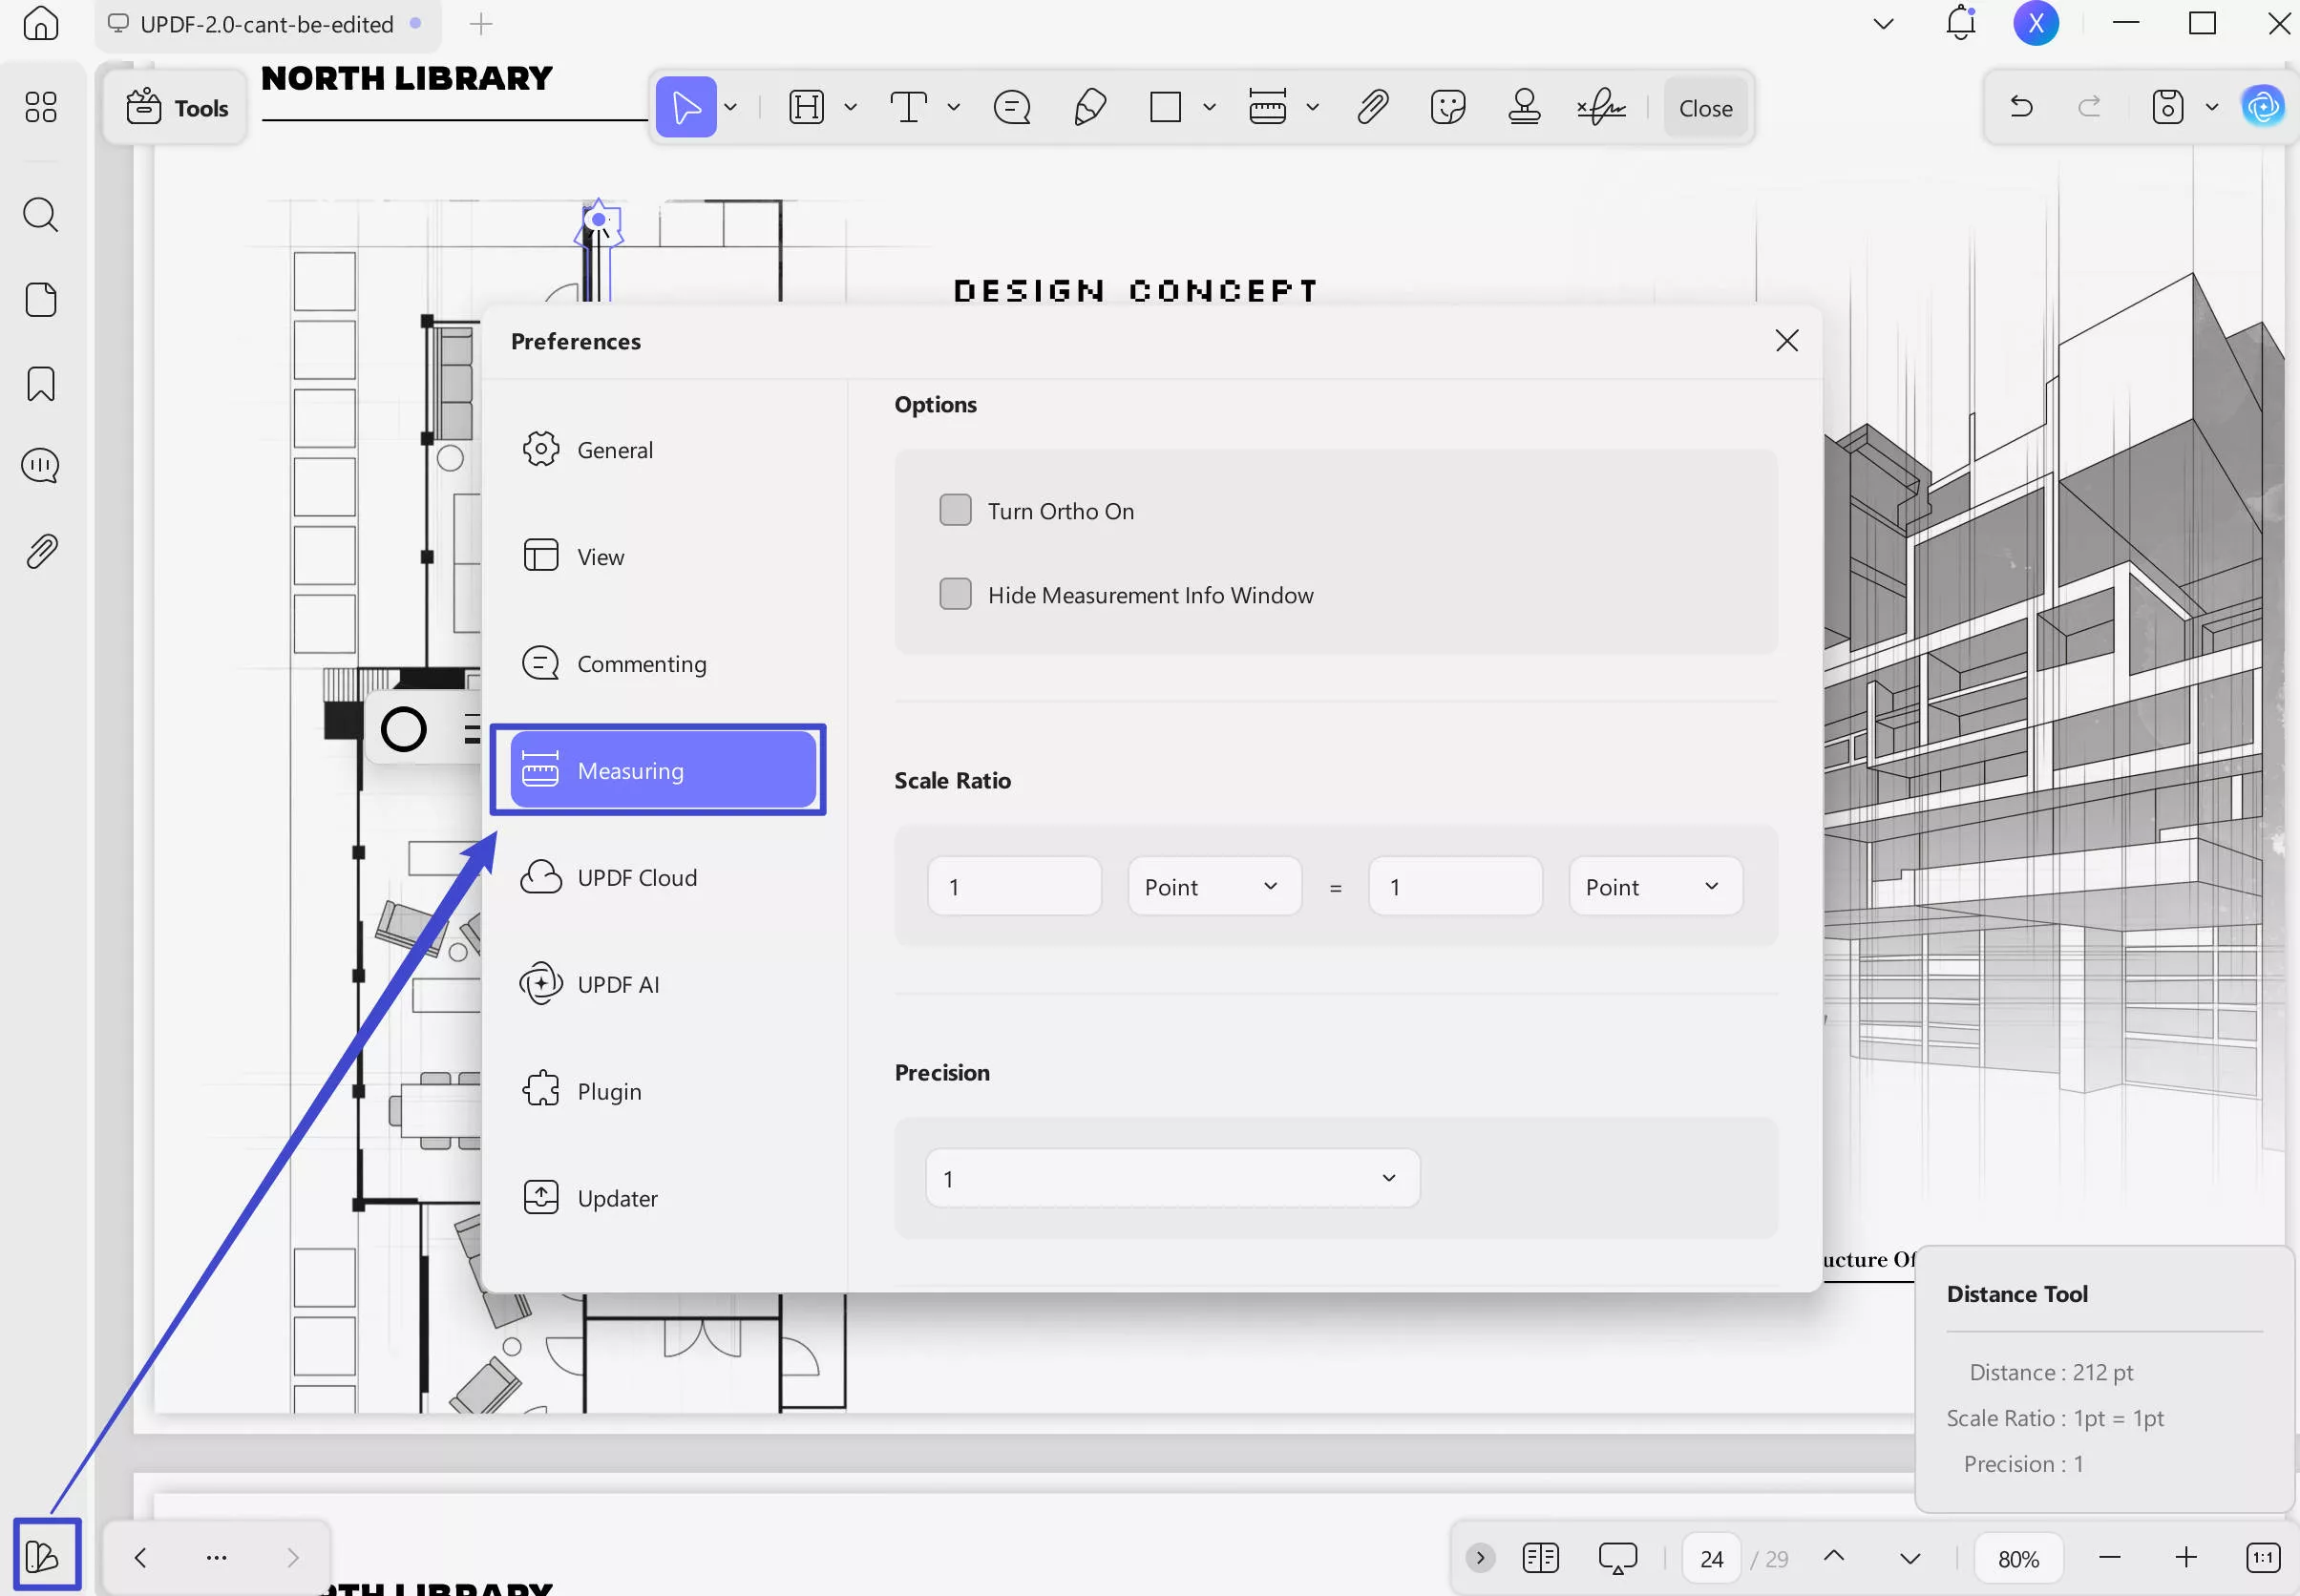Open the sticker tool
The width and height of the screenshot is (2300, 1596).
[x=1447, y=107]
